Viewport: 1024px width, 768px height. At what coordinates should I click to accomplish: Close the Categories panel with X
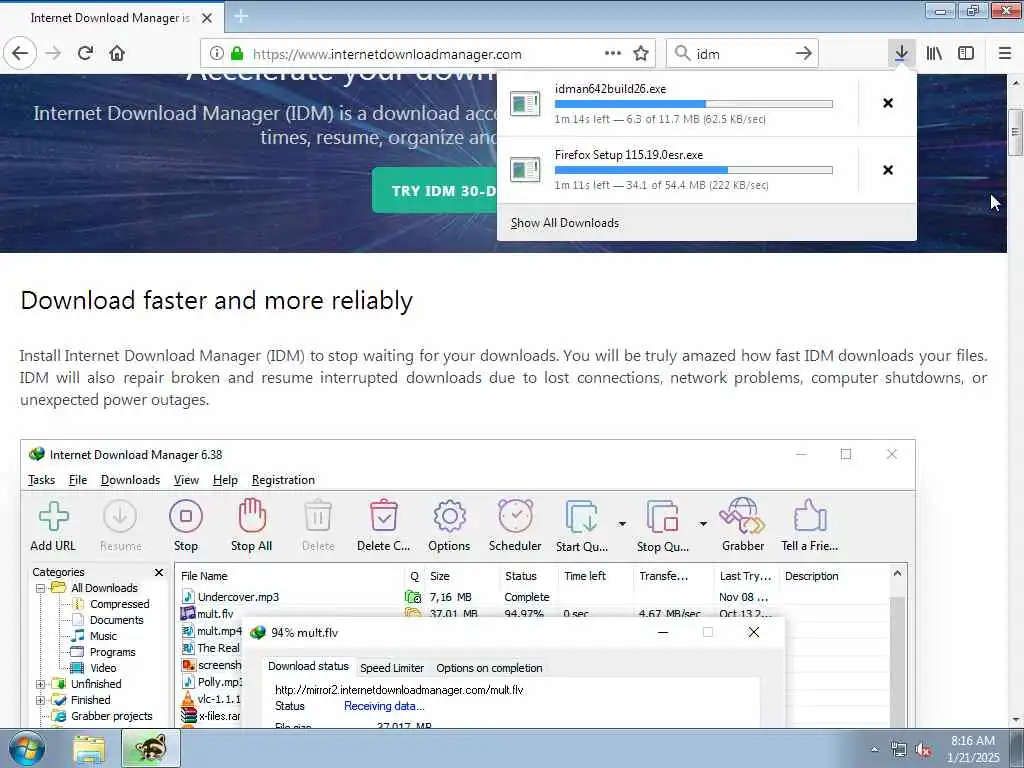159,573
